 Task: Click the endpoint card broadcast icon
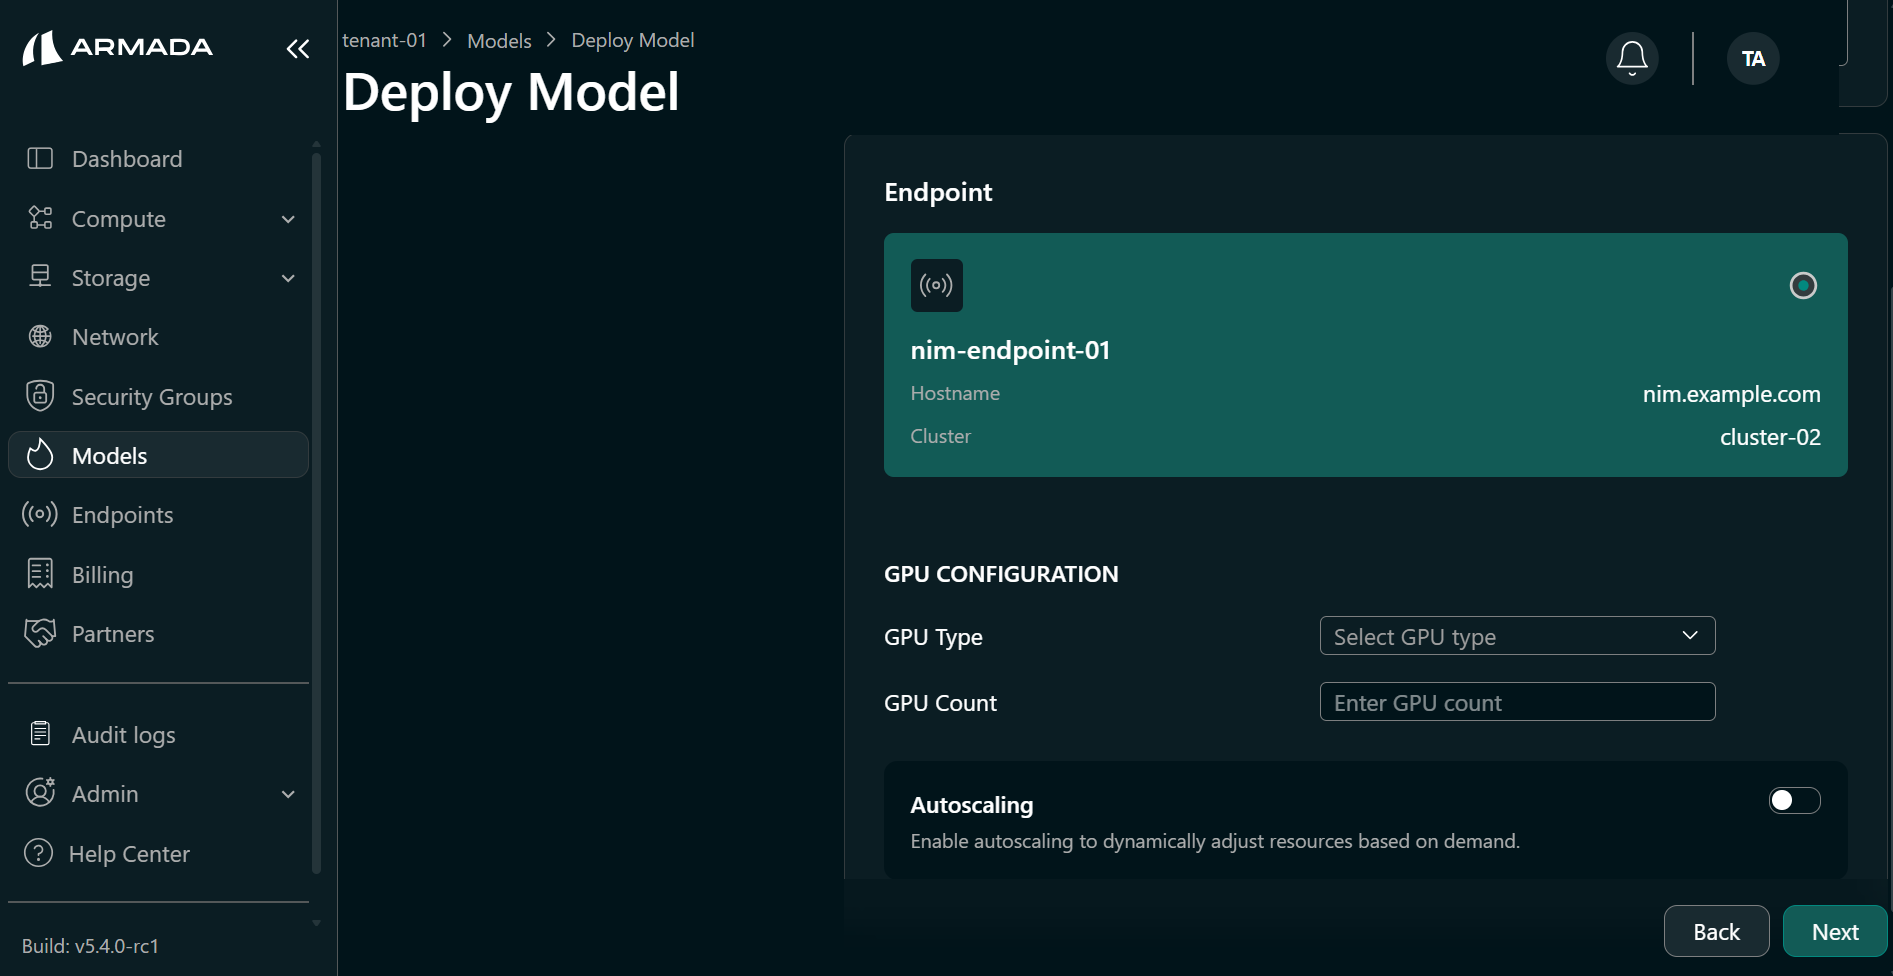pyautogui.click(x=937, y=286)
